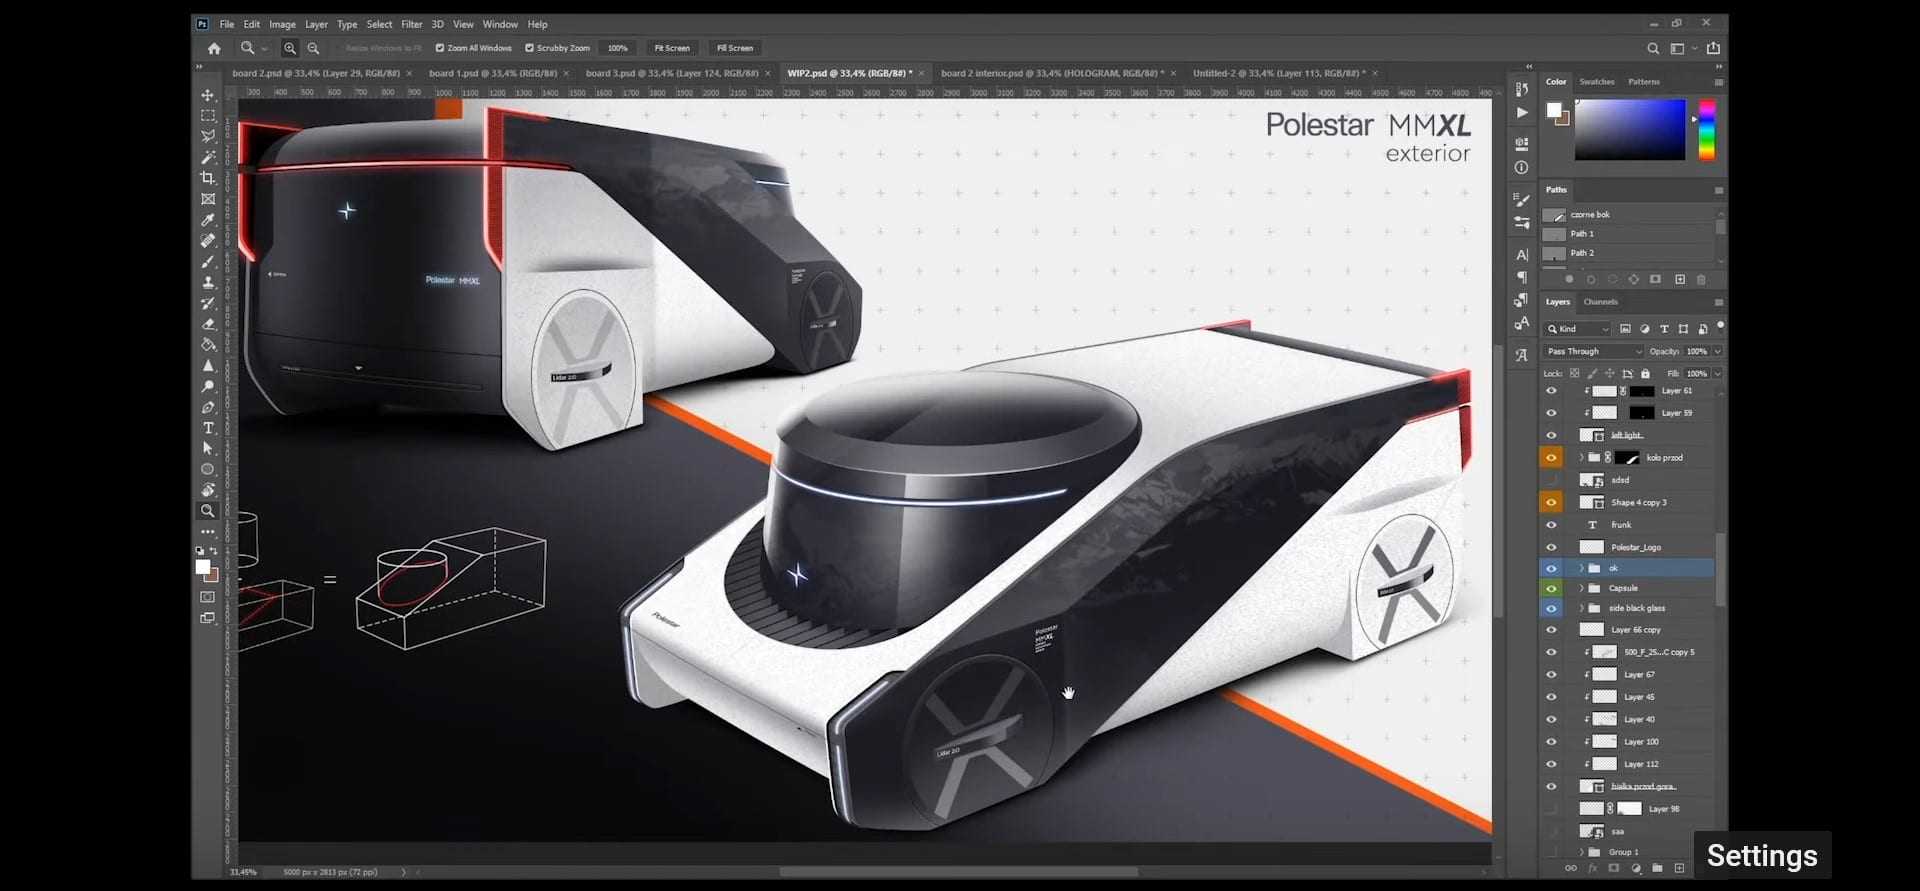Expand the Capsule layer group
The width and height of the screenshot is (1920, 891).
pos(1581,588)
